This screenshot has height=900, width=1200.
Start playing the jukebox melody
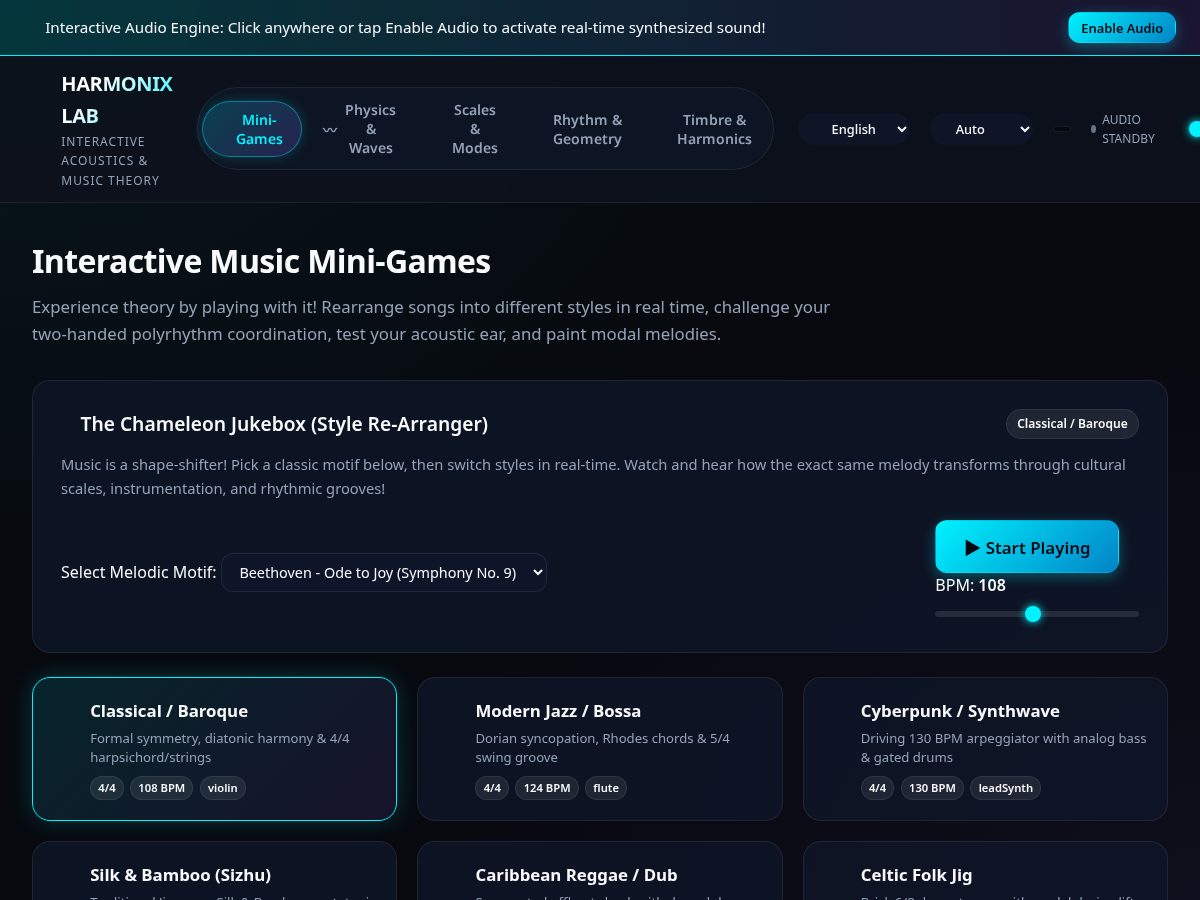pos(1027,547)
